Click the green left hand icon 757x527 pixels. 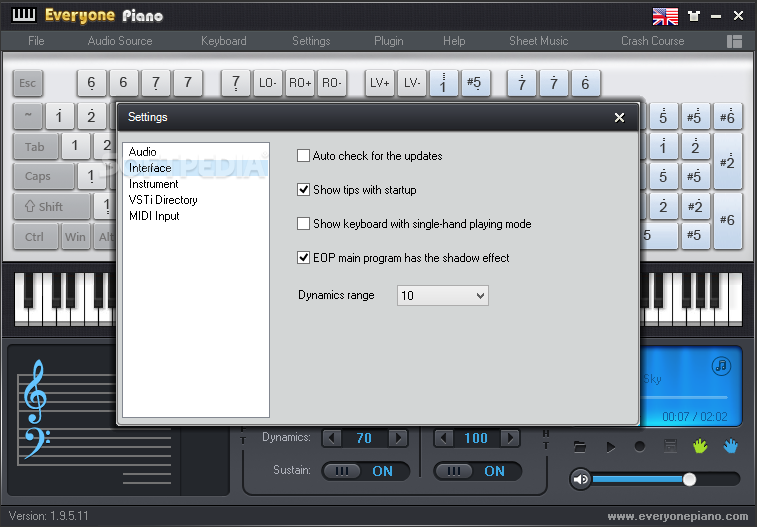pyautogui.click(x=700, y=446)
